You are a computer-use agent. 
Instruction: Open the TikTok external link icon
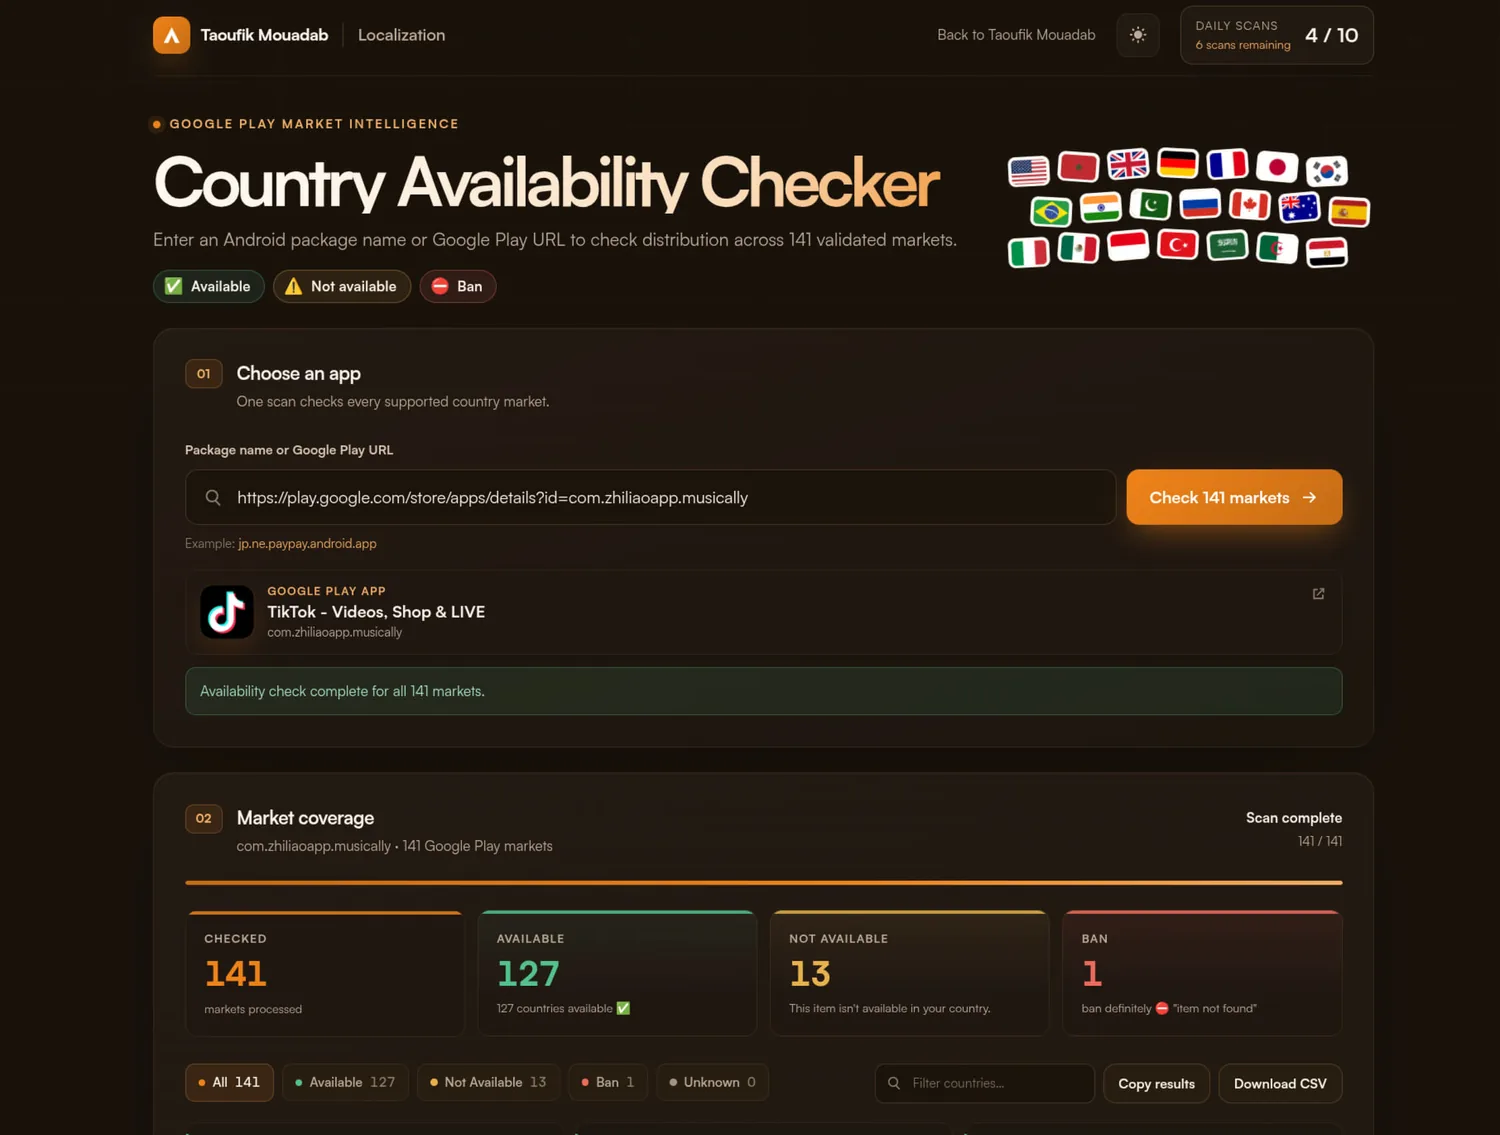pyautogui.click(x=1318, y=594)
